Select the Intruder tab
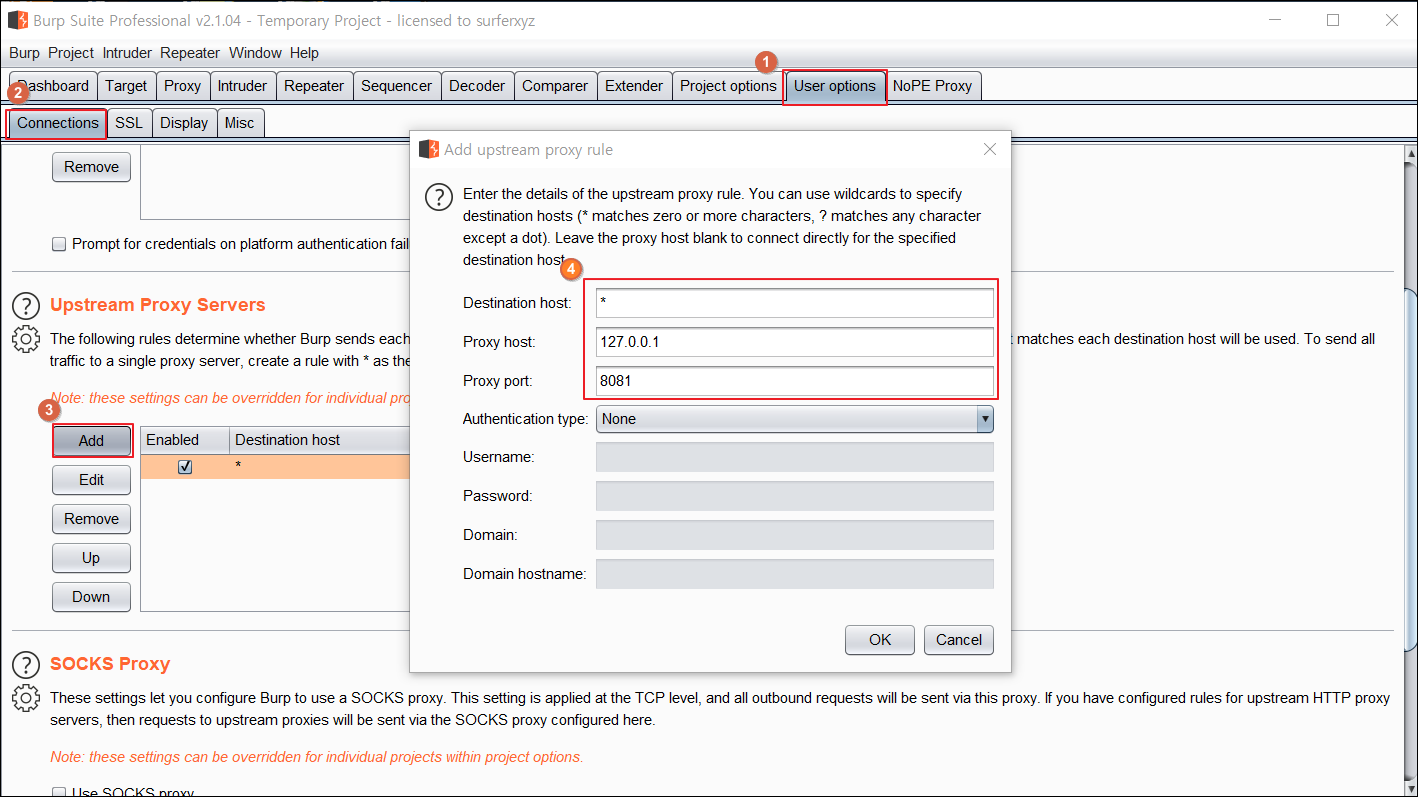Screen dimensions: 1418x797 [x=242, y=86]
